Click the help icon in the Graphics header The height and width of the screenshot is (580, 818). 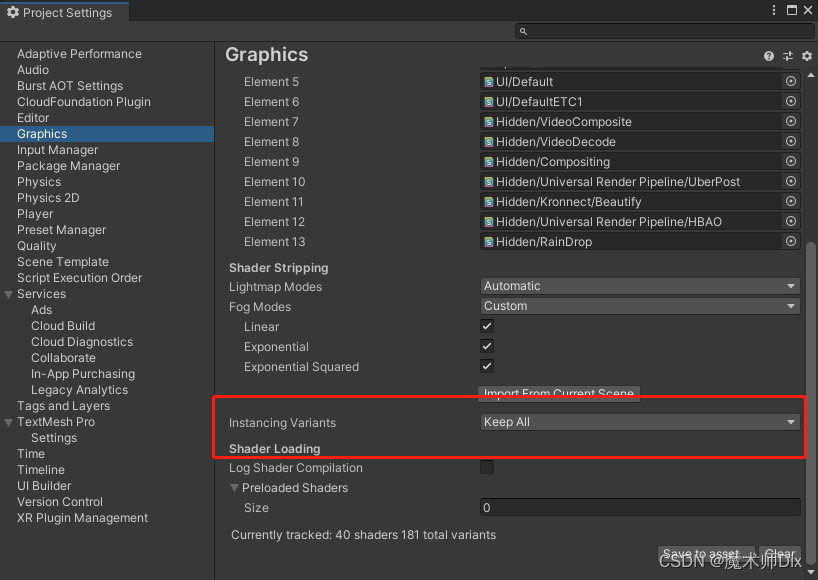pos(768,55)
